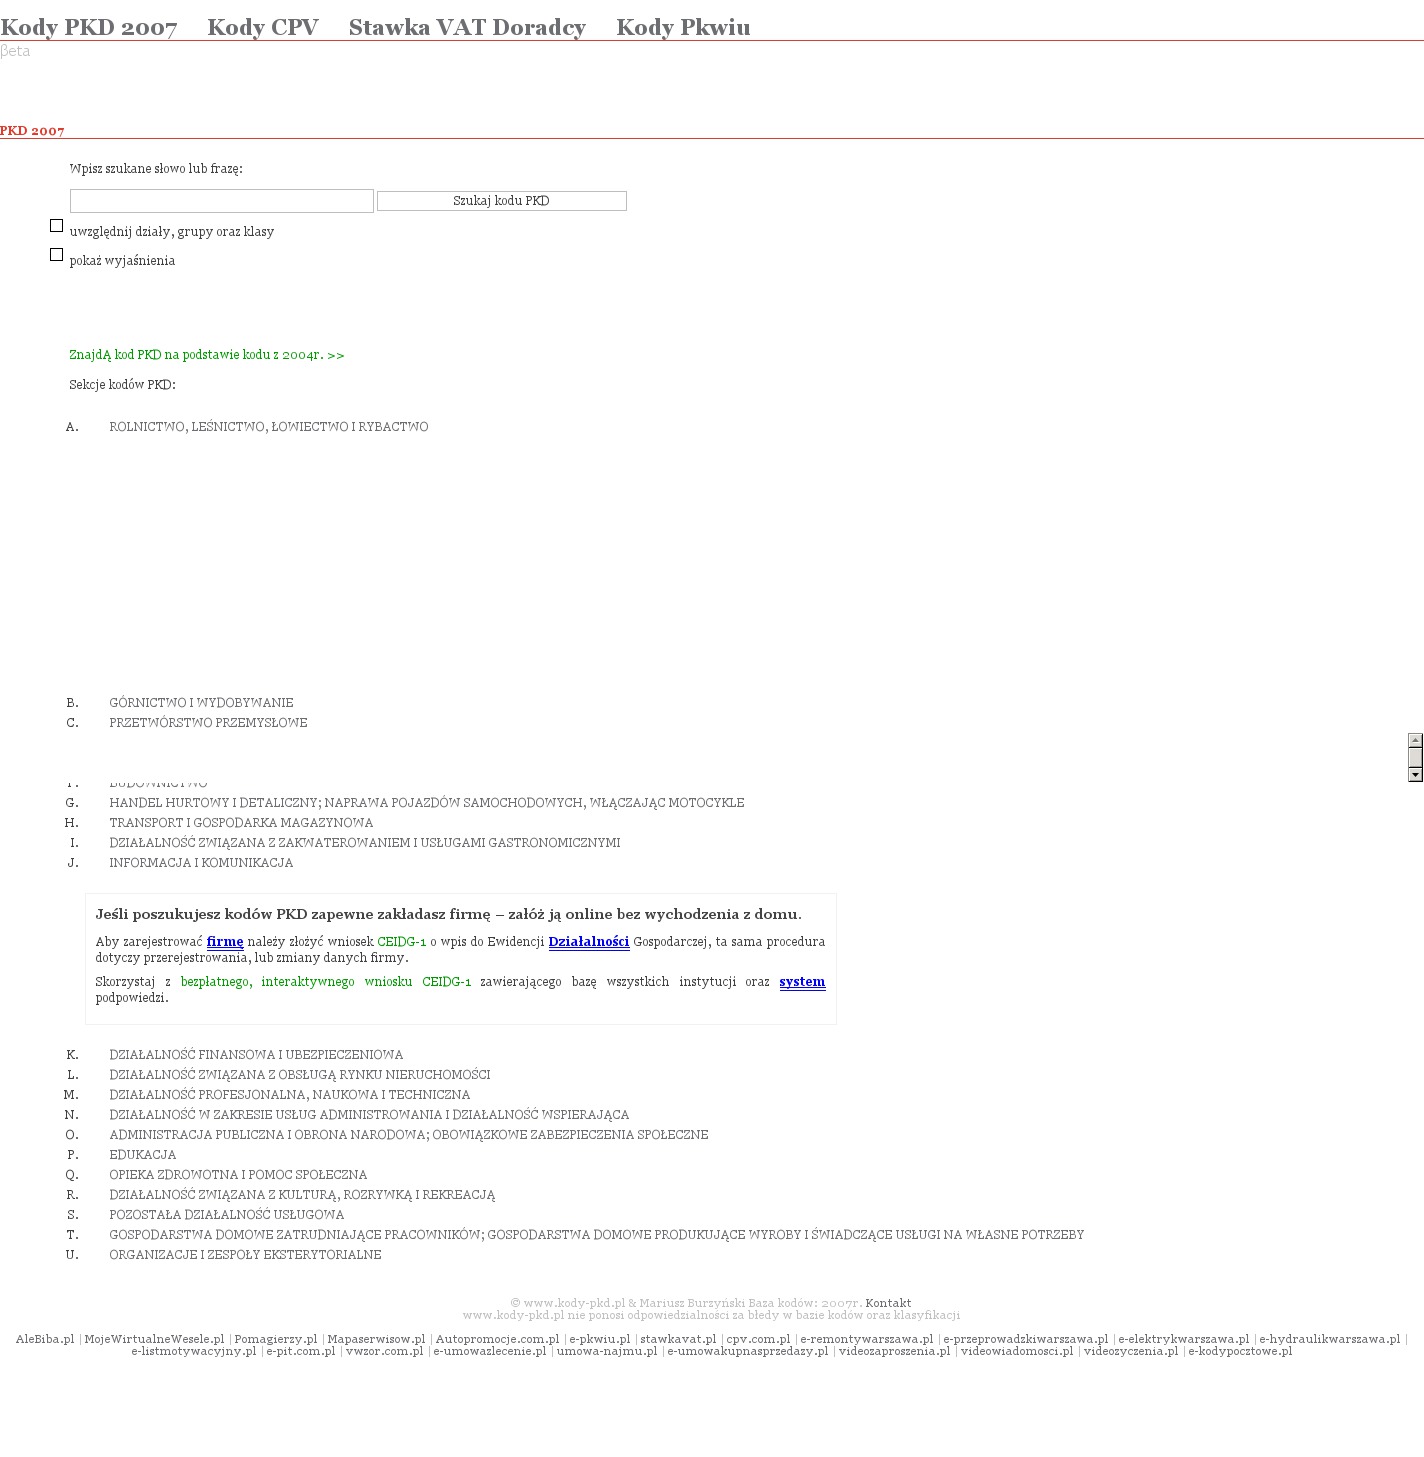1424x1457 pixels.
Task: Expand section C Przetwórstwo Przemysłowe
Action: pos(208,723)
